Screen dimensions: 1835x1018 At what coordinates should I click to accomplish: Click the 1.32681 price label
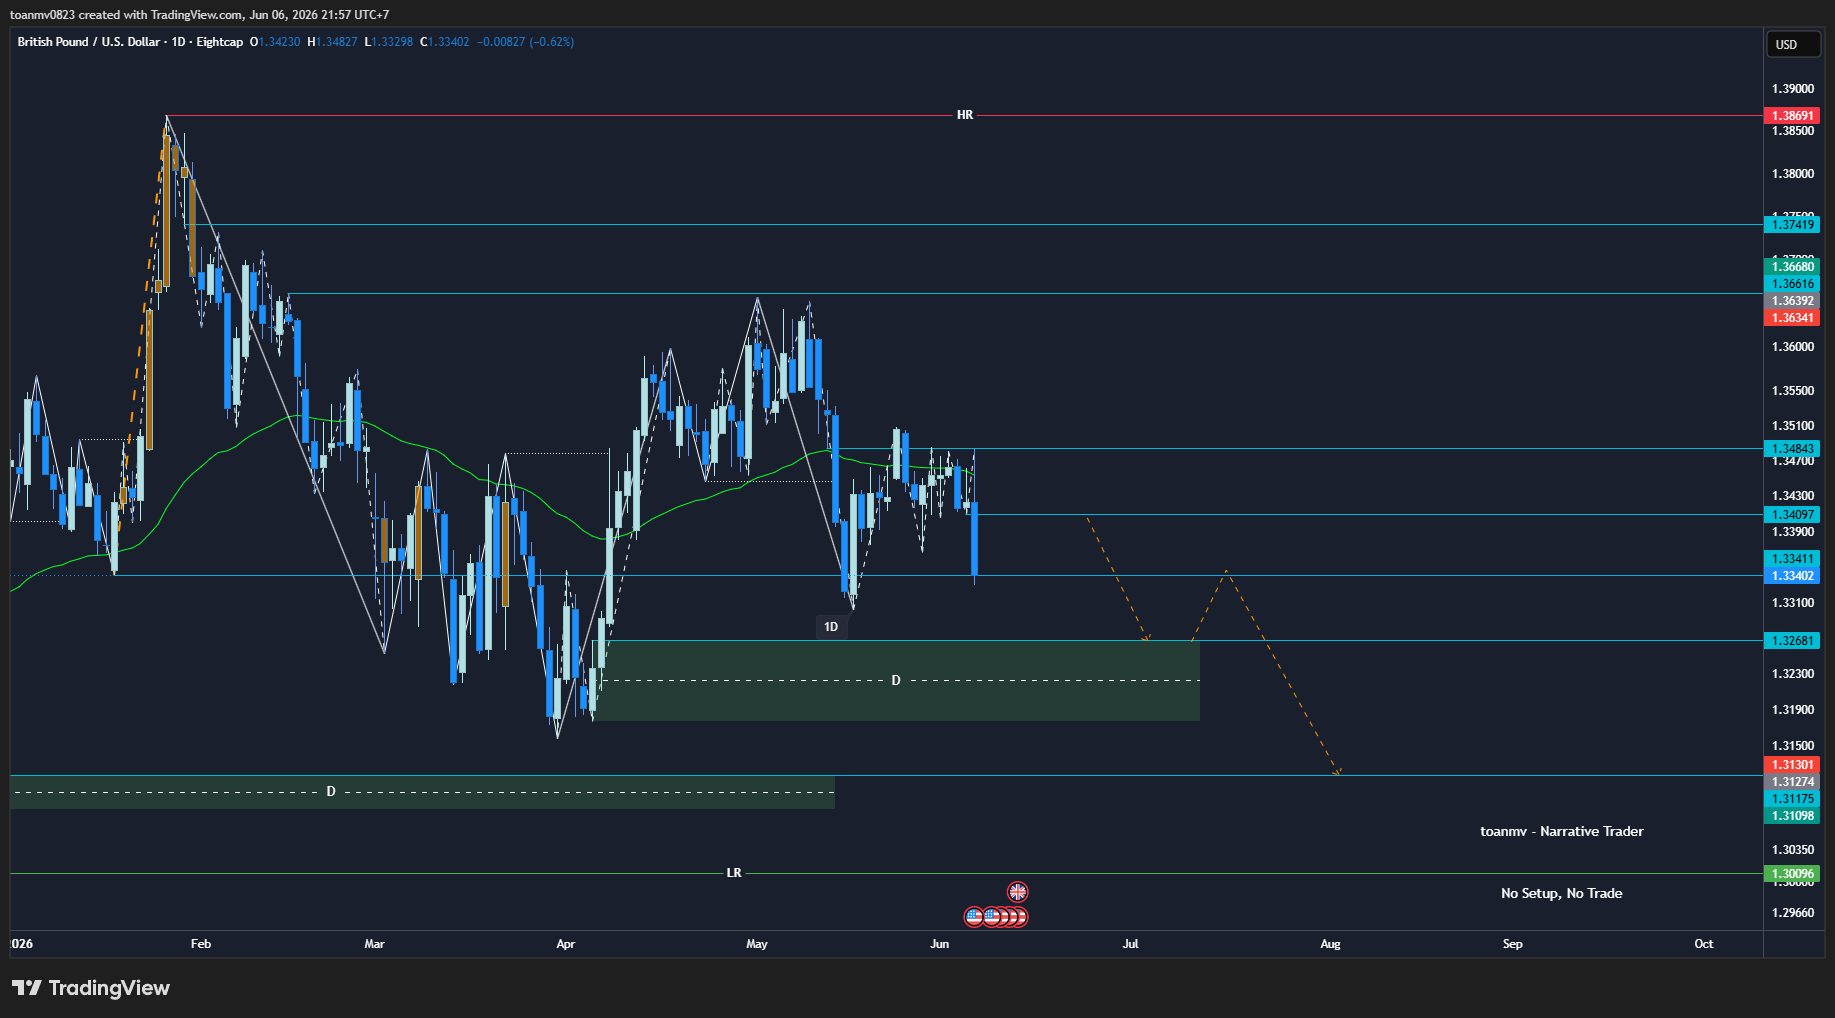(x=1793, y=641)
